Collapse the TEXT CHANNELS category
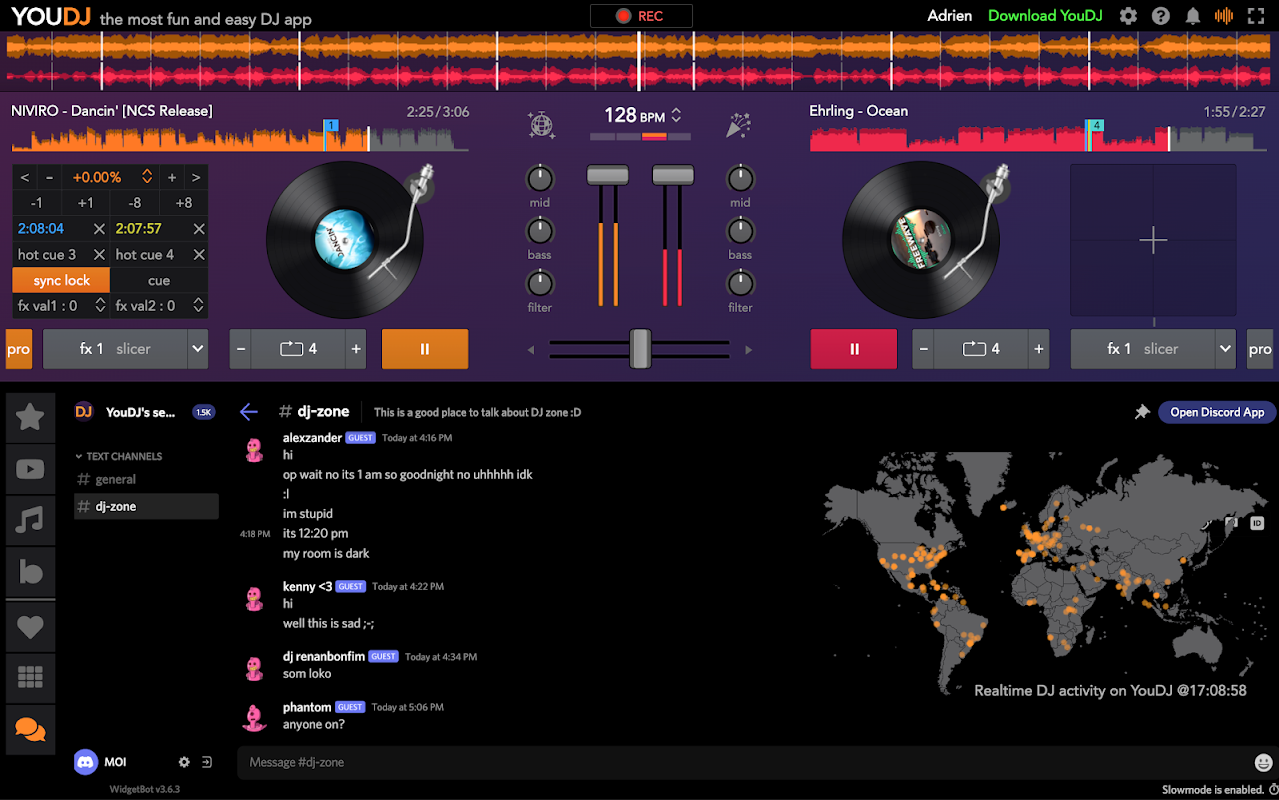 coord(118,456)
